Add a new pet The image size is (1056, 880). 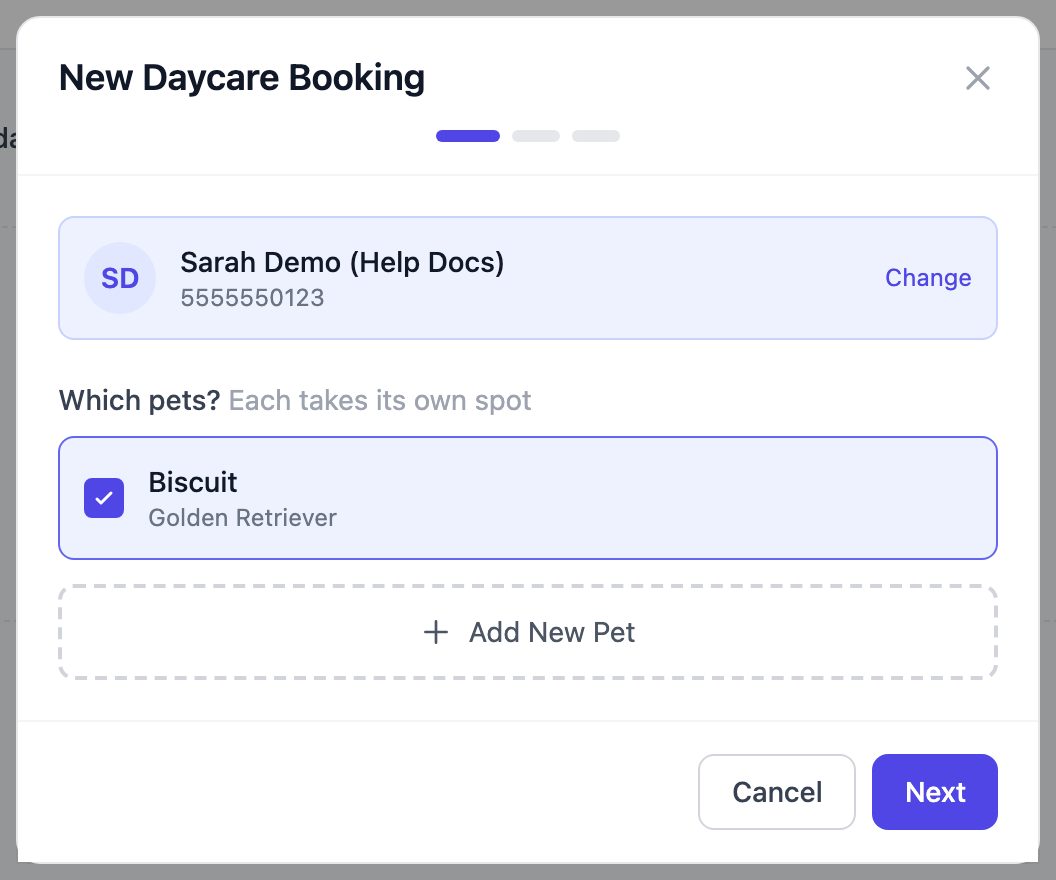point(528,632)
